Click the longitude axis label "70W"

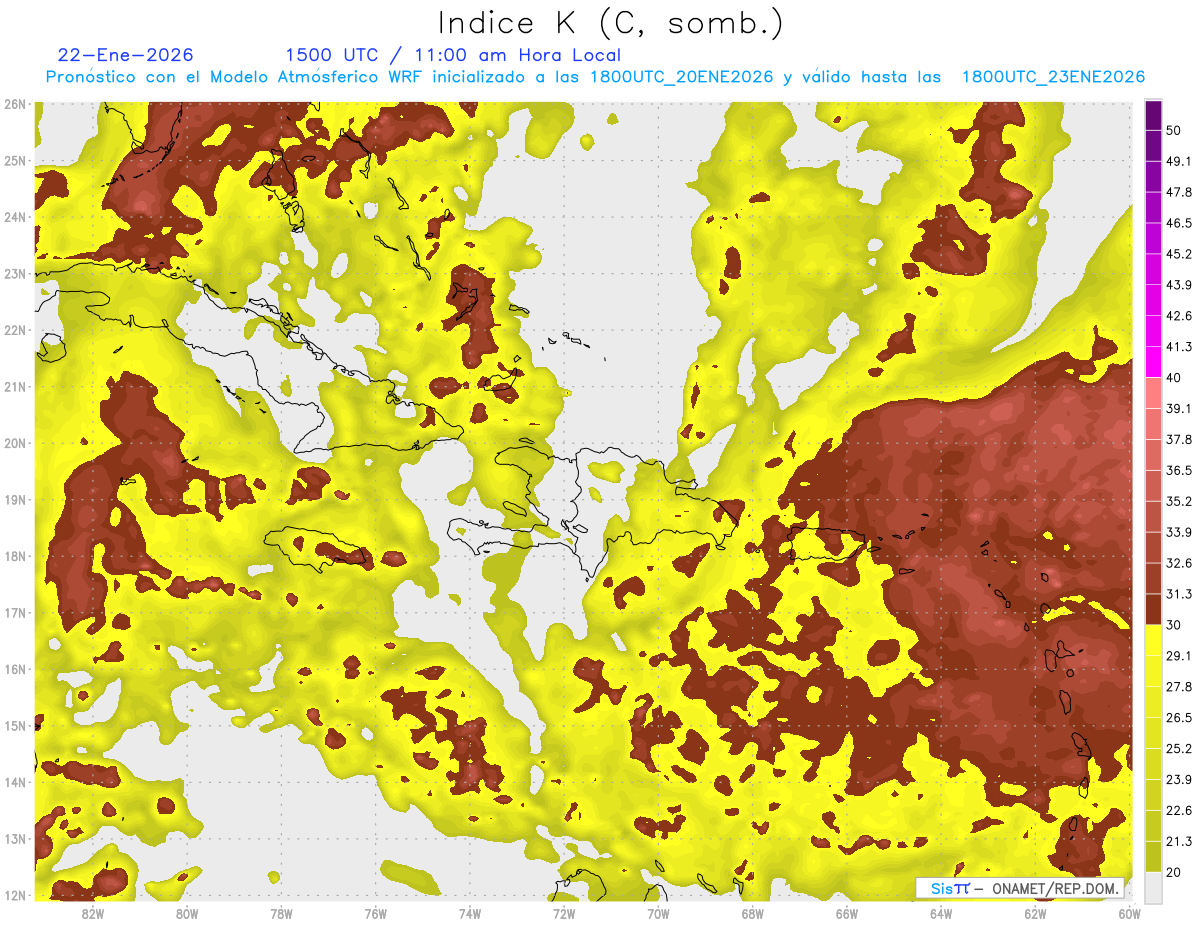[658, 913]
